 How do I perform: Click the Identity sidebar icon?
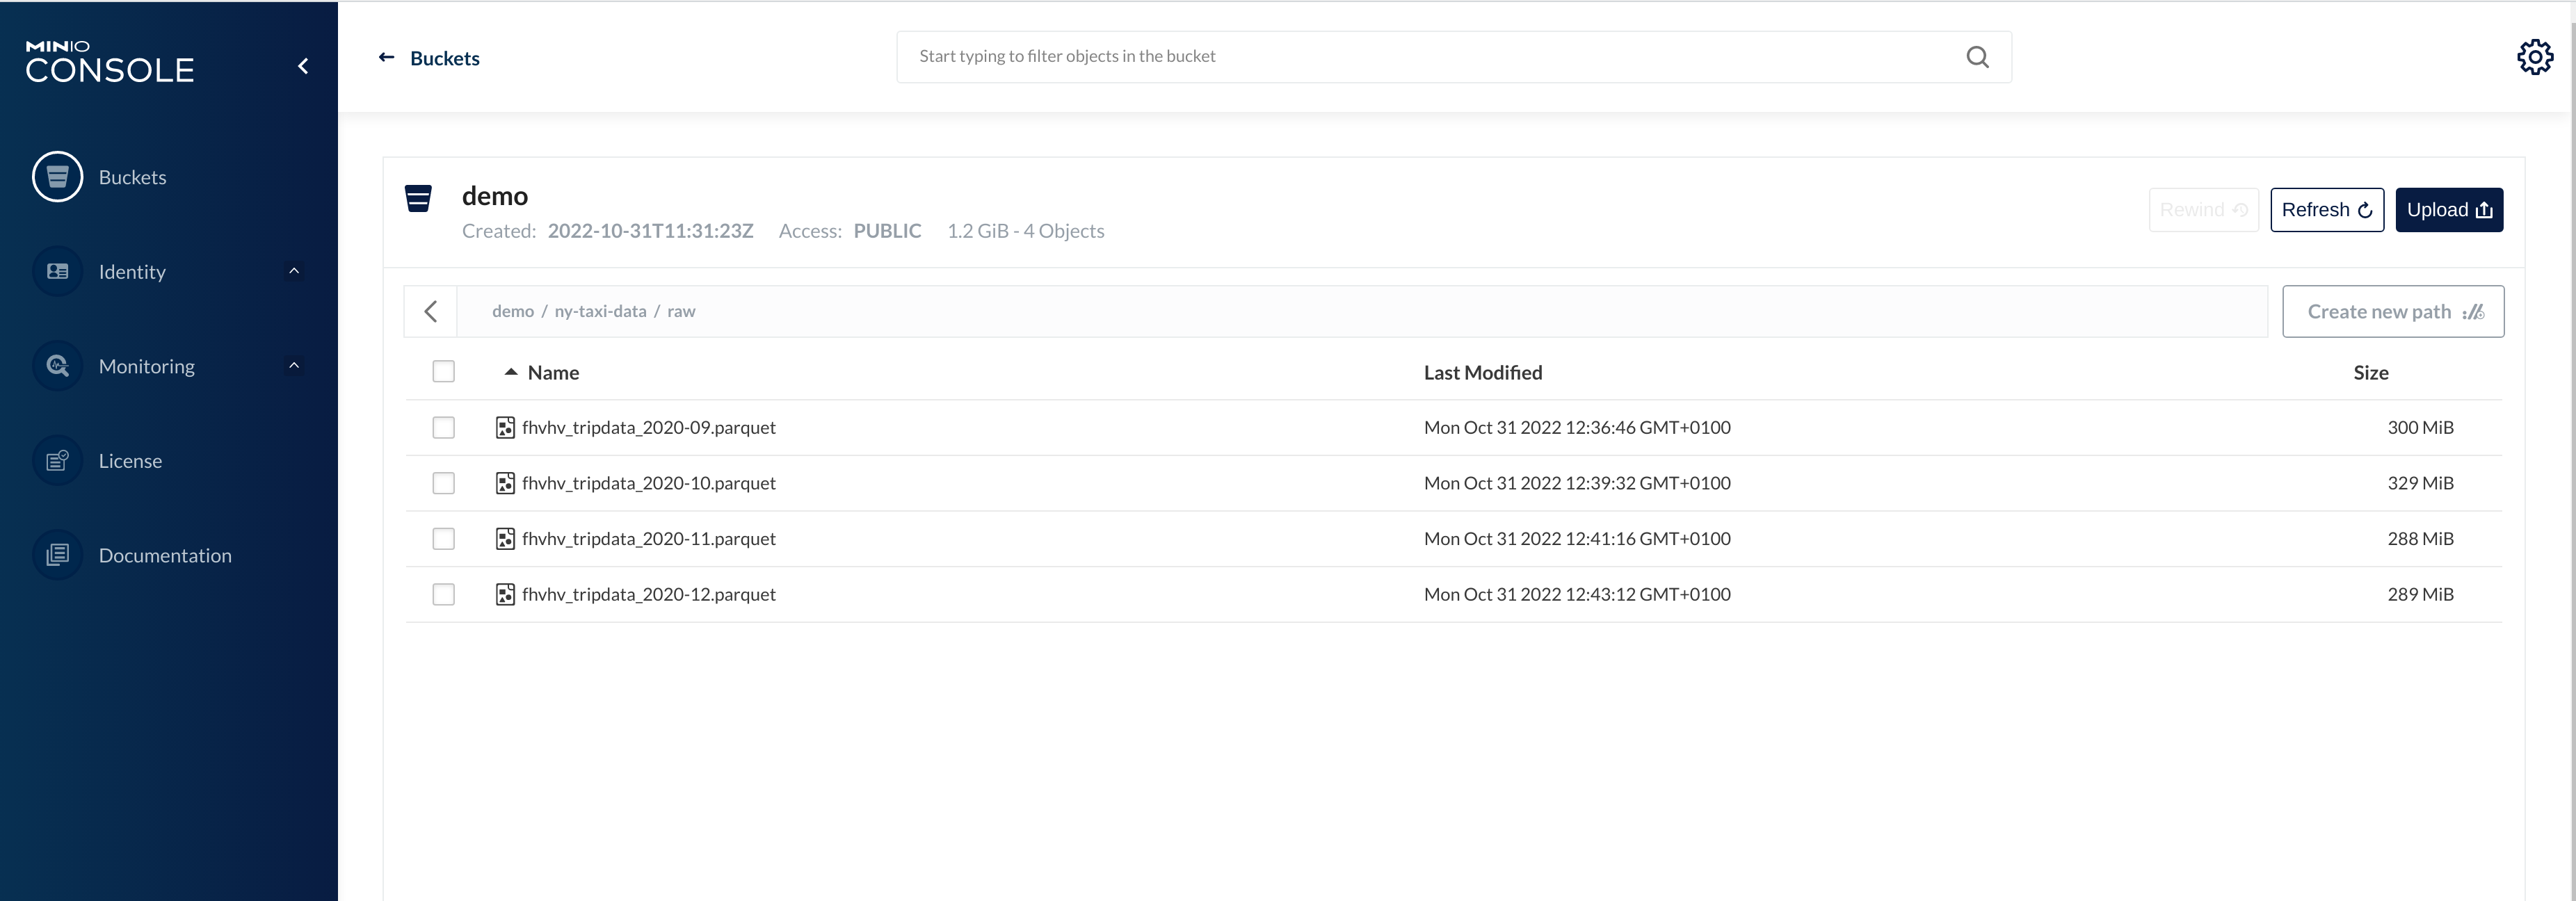click(57, 272)
